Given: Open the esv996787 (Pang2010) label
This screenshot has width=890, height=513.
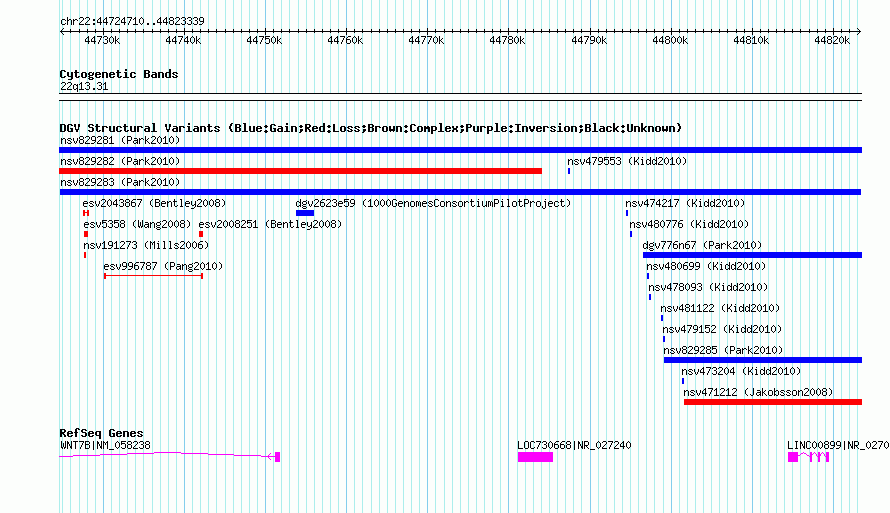Looking at the screenshot, I should (163, 266).
